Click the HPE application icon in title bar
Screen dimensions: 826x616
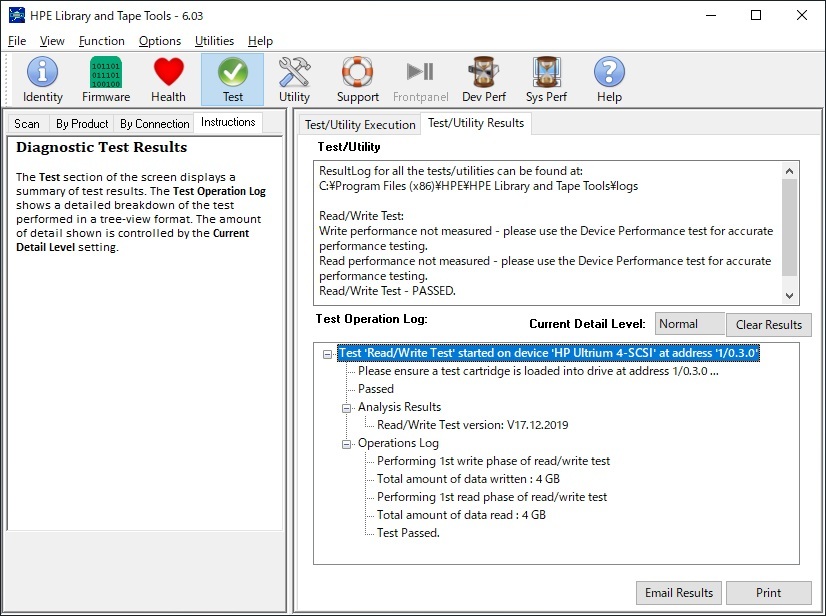[x=17, y=15]
